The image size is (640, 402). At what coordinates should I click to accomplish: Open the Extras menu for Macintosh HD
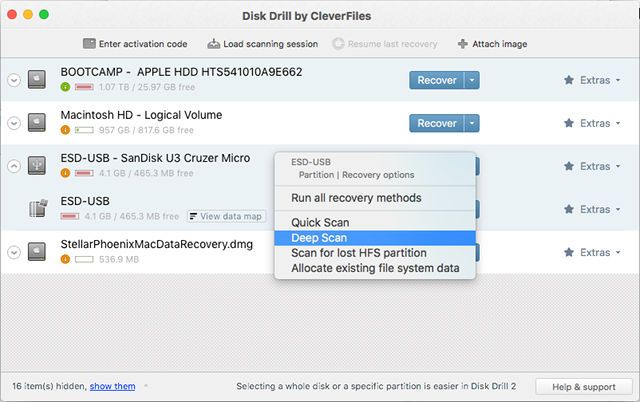(587, 123)
